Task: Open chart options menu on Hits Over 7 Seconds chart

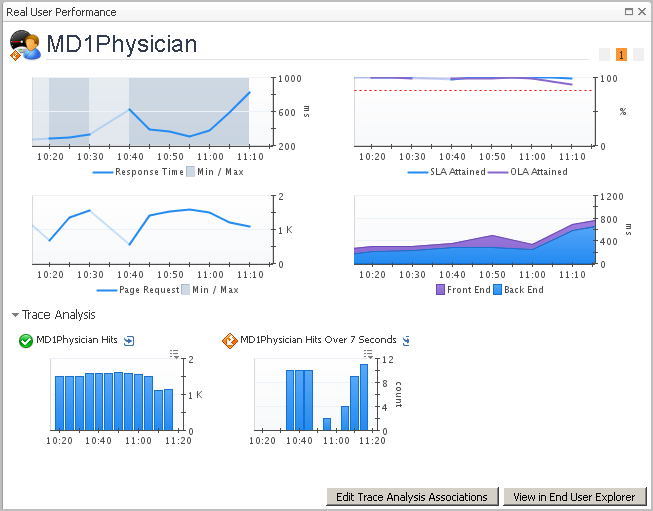Action: [x=368, y=354]
